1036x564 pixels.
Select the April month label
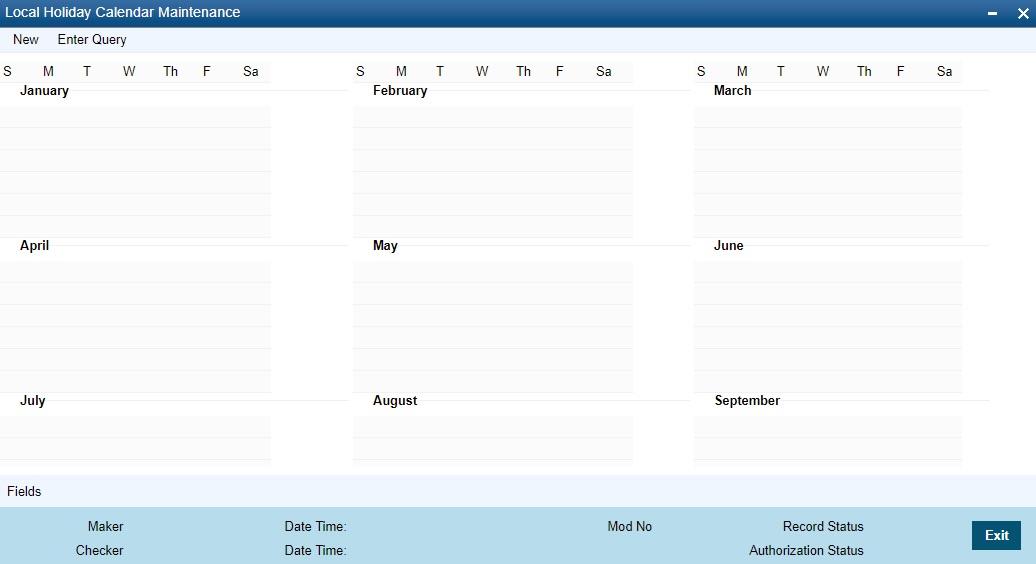point(34,246)
